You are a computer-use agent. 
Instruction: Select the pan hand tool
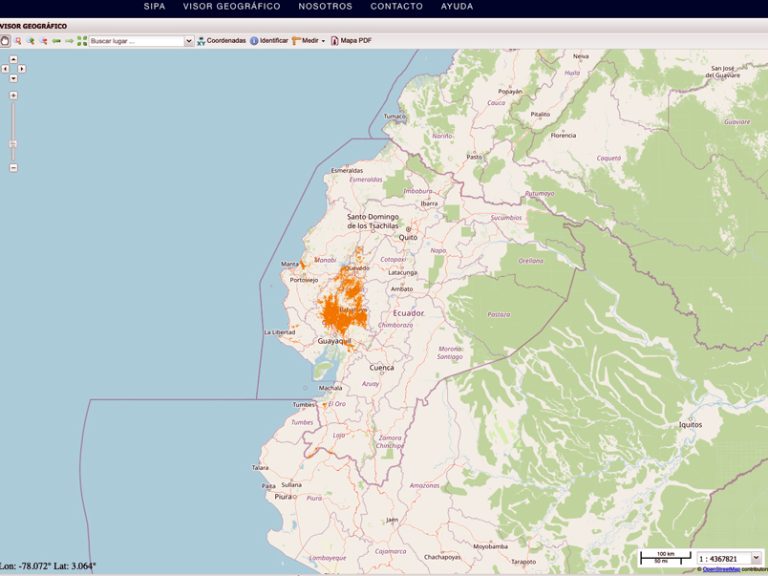click(5, 41)
